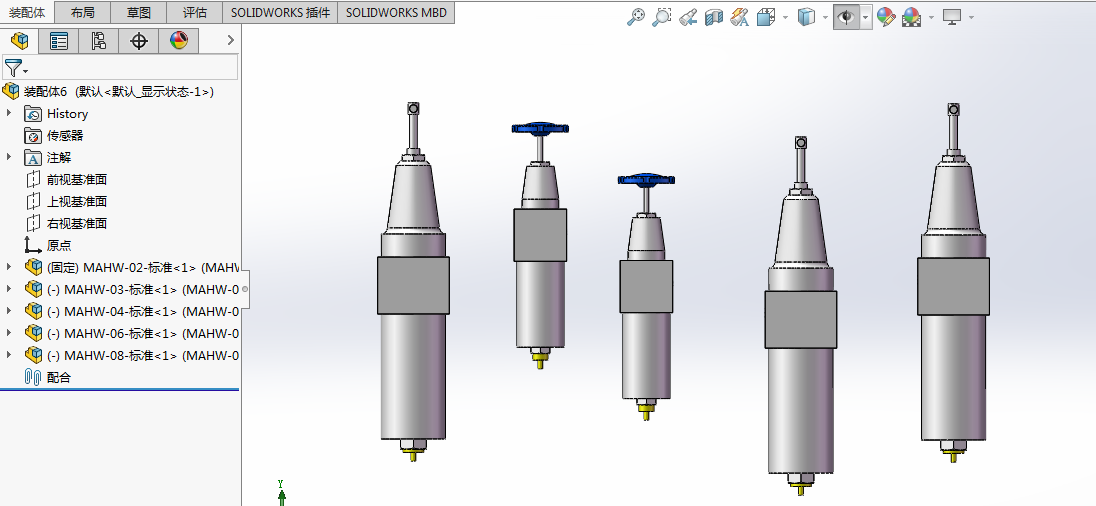The height and width of the screenshot is (506, 1096).
Task: Click the tree filter funnel icon
Action: (13, 68)
